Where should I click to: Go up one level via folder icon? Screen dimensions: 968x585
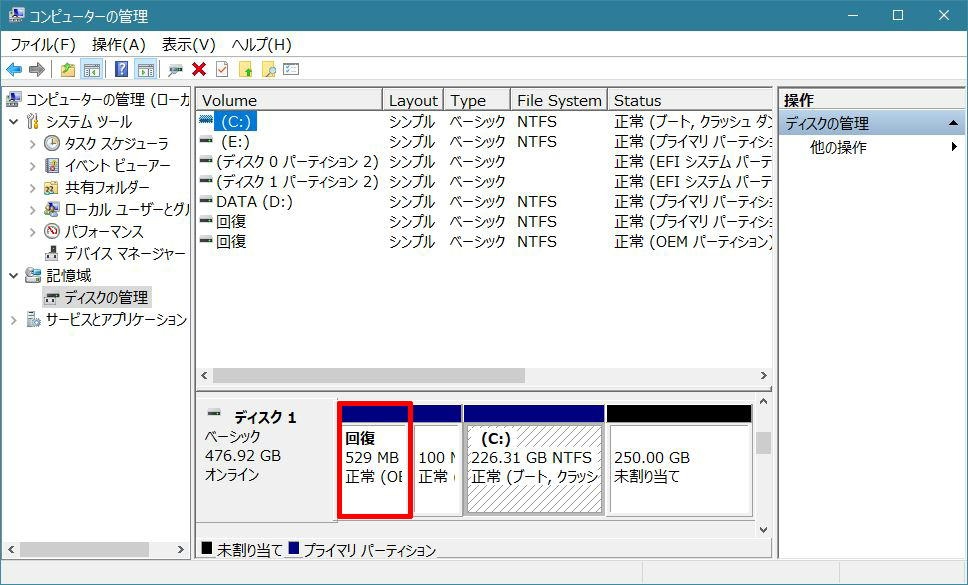(x=68, y=70)
